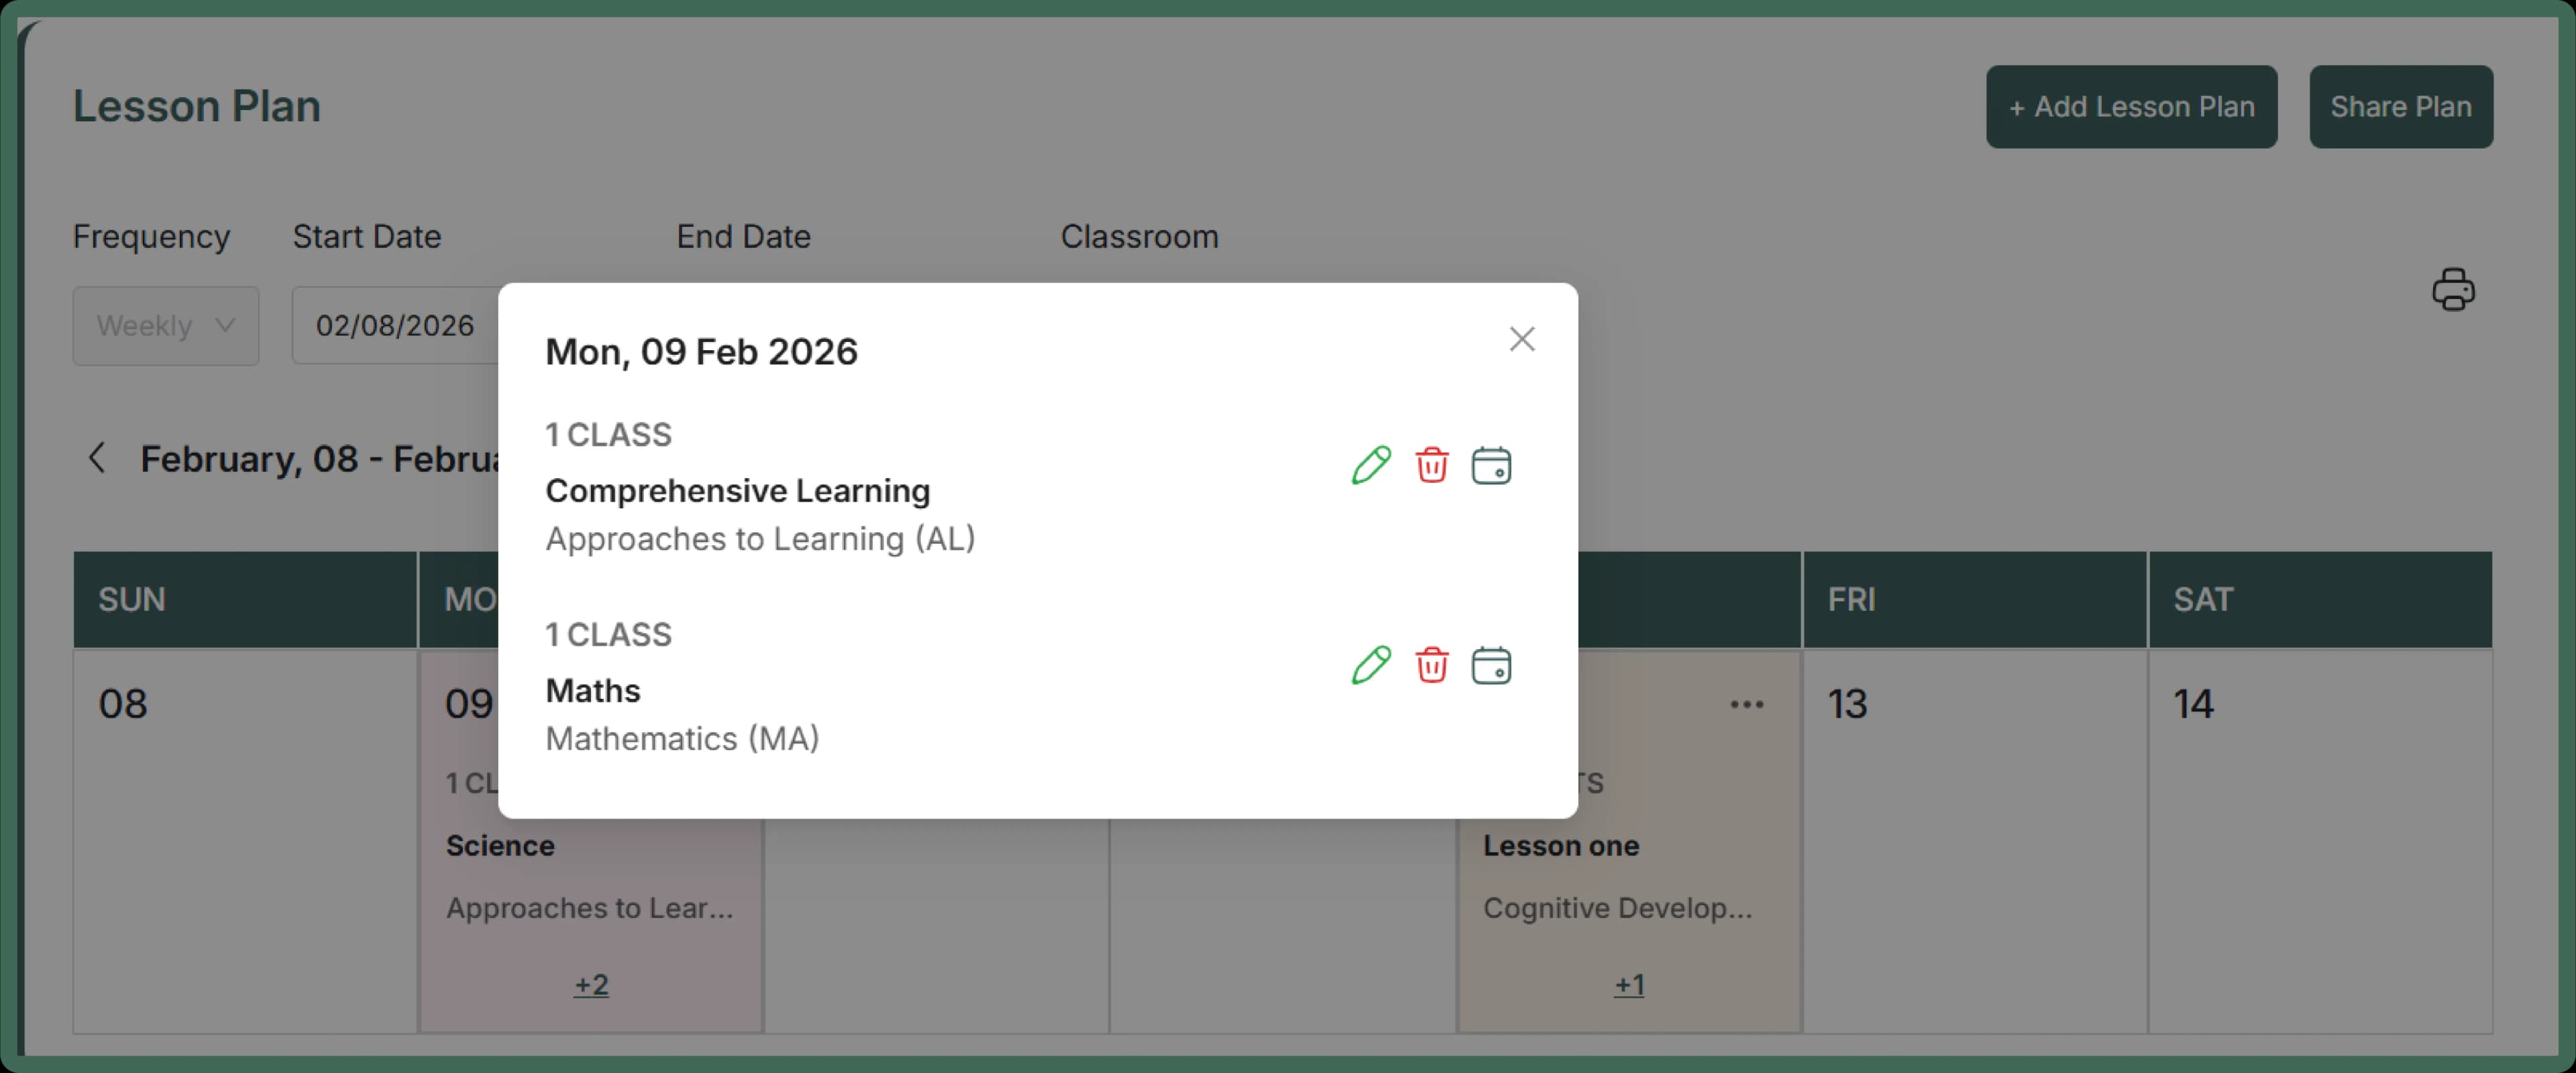Click the Start Date field

point(394,325)
